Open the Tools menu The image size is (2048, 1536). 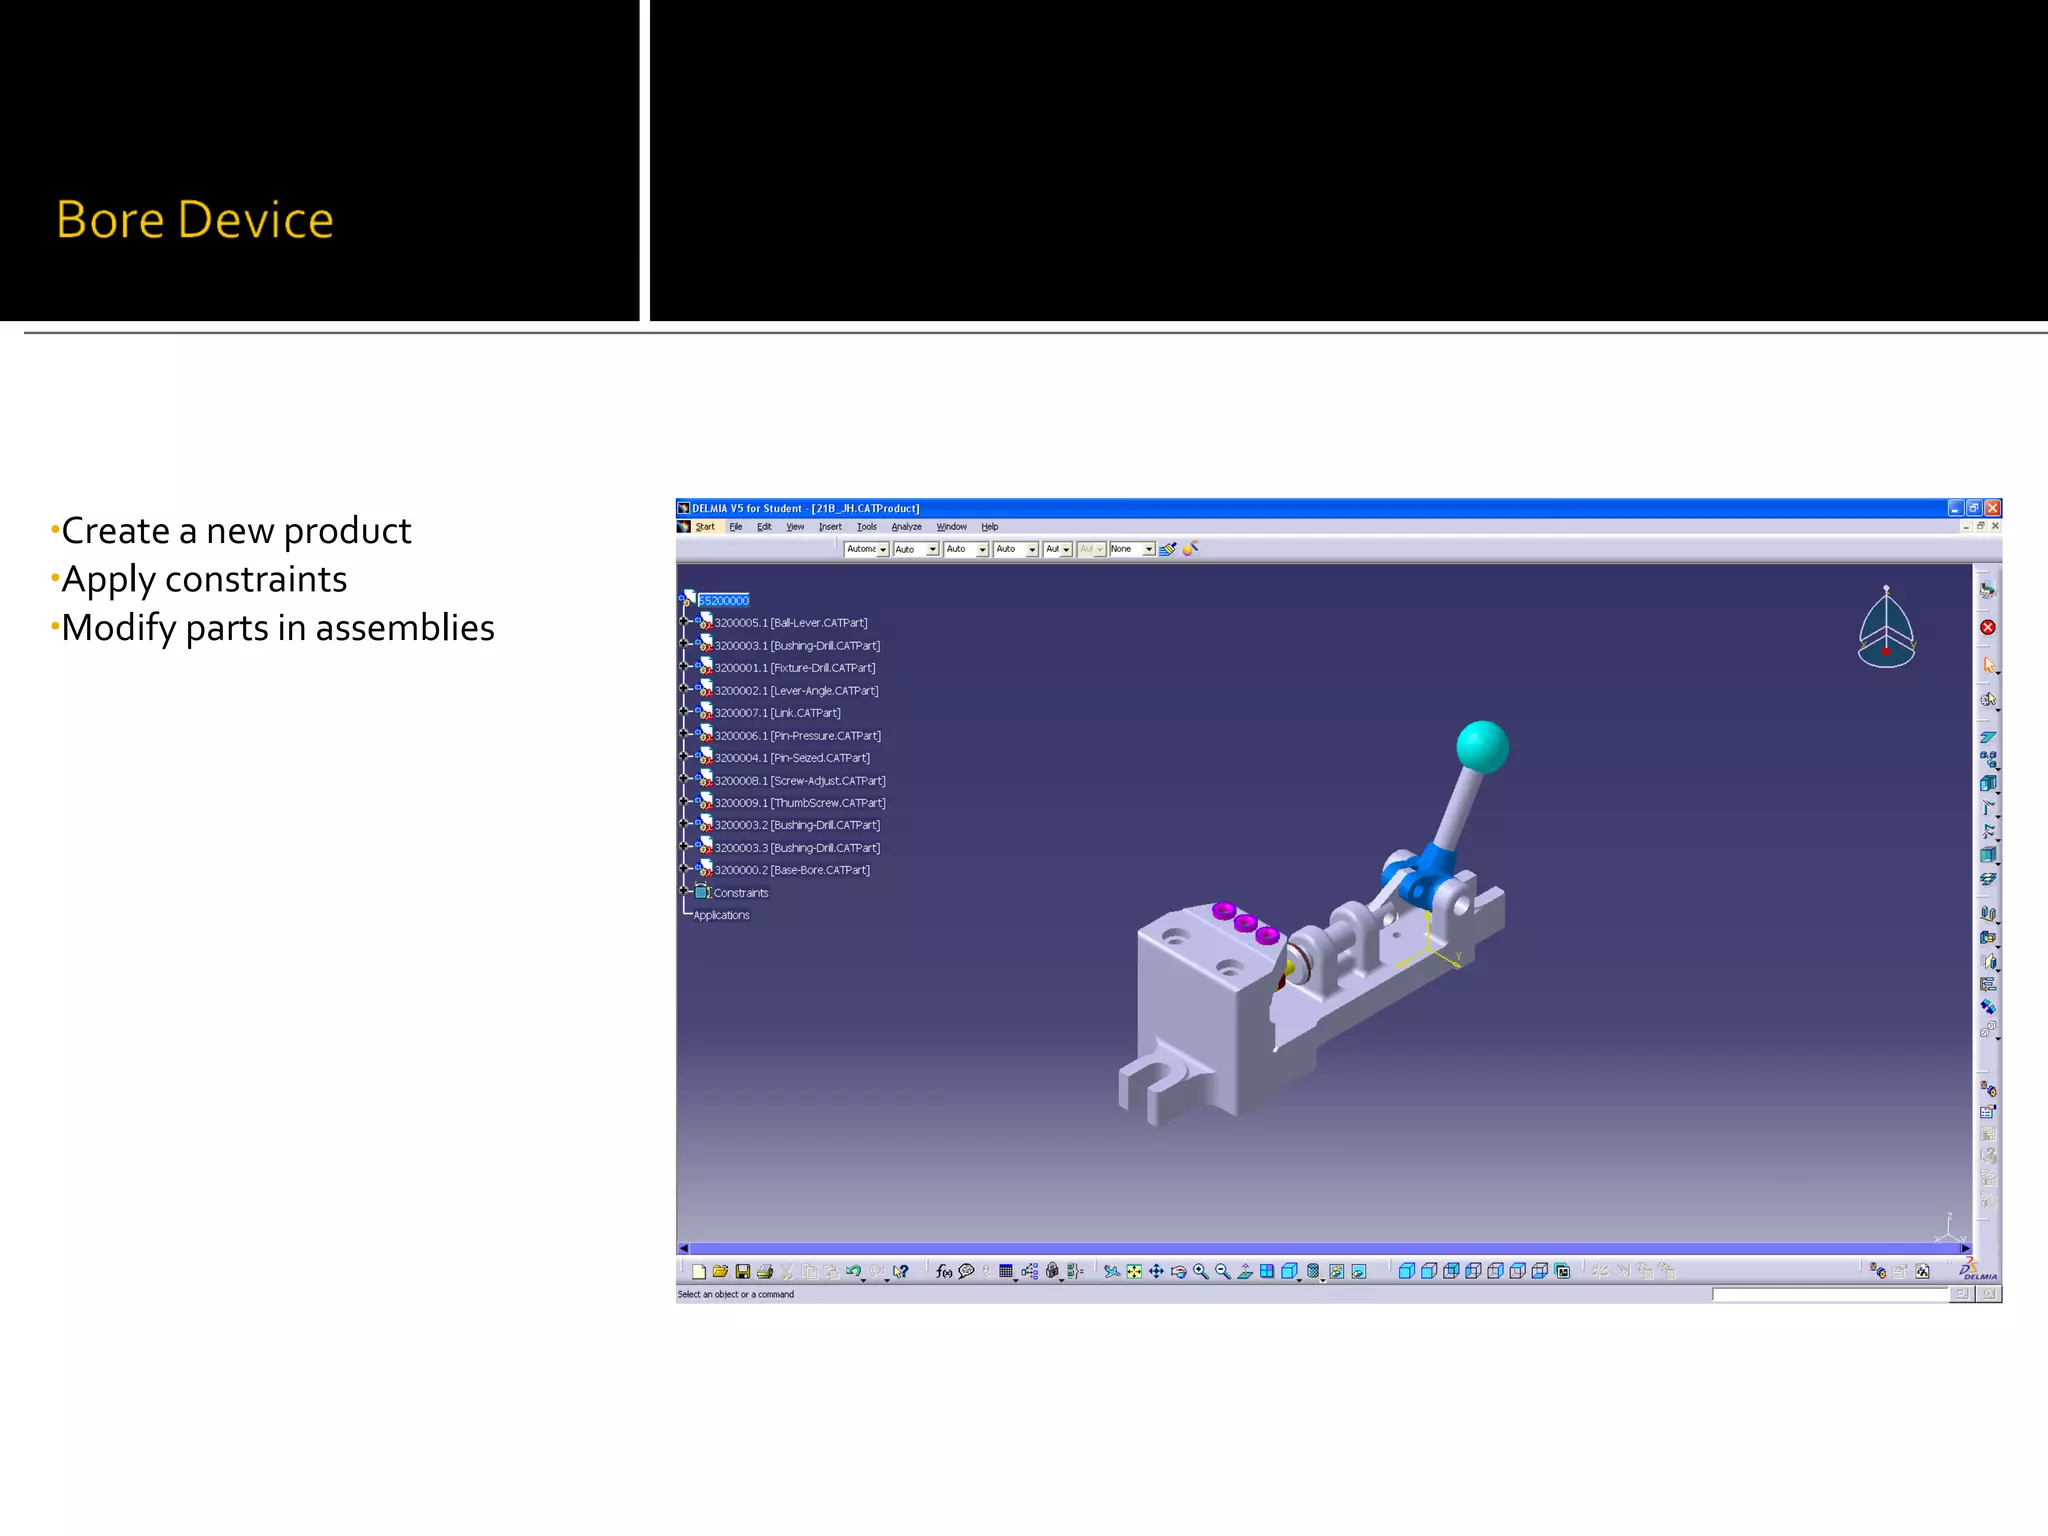tap(867, 527)
